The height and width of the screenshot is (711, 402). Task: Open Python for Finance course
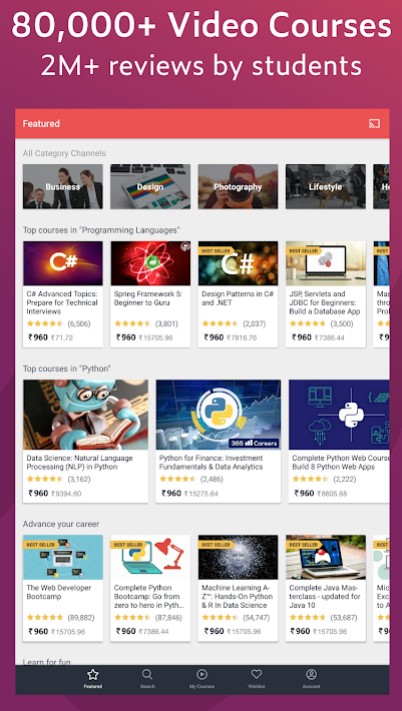tap(218, 441)
